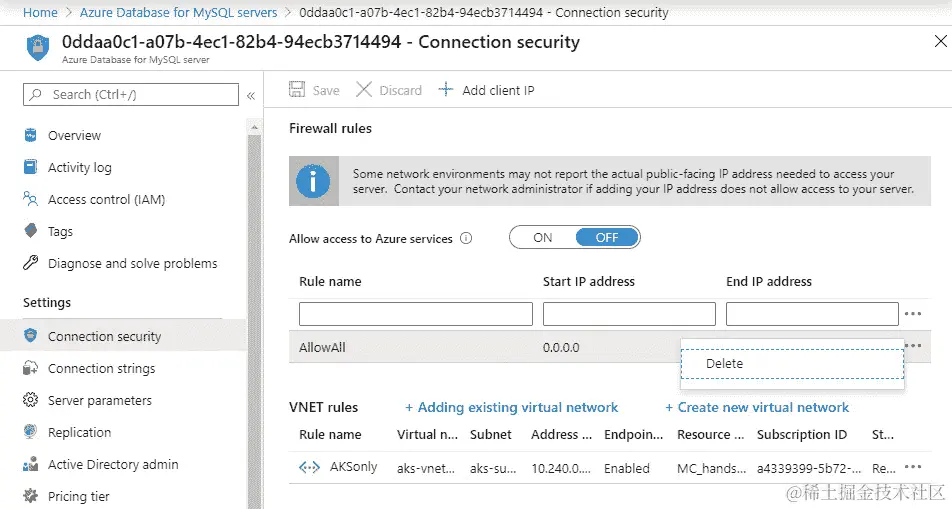Click the Diagnose and solve problems wrench icon

click(x=30, y=262)
